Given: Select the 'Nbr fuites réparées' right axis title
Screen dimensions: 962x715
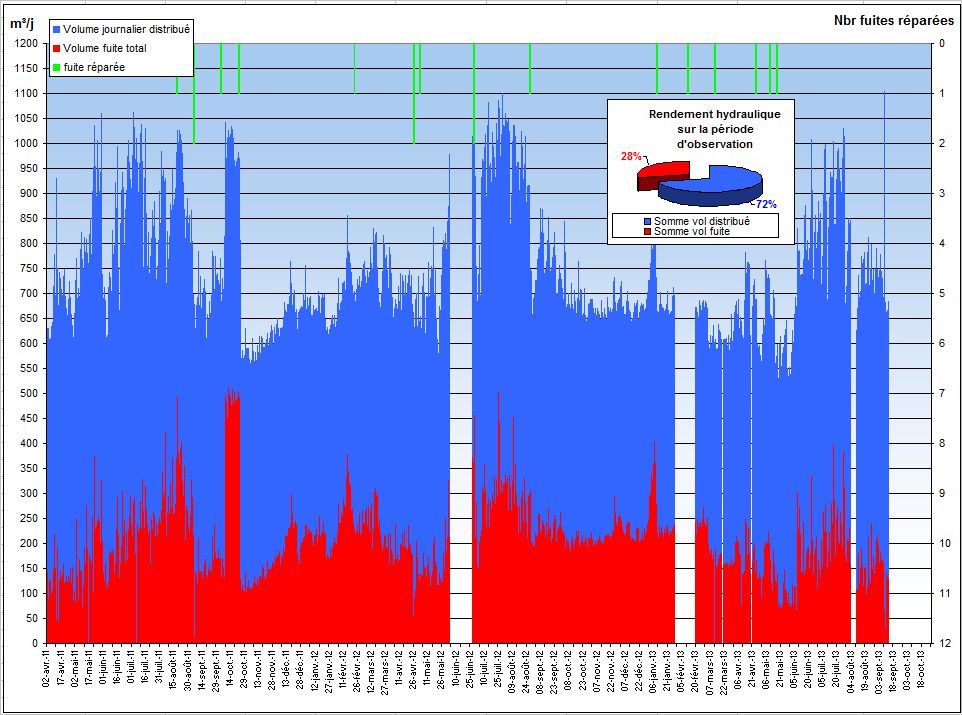Looking at the screenshot, I should pyautogui.click(x=892, y=21).
